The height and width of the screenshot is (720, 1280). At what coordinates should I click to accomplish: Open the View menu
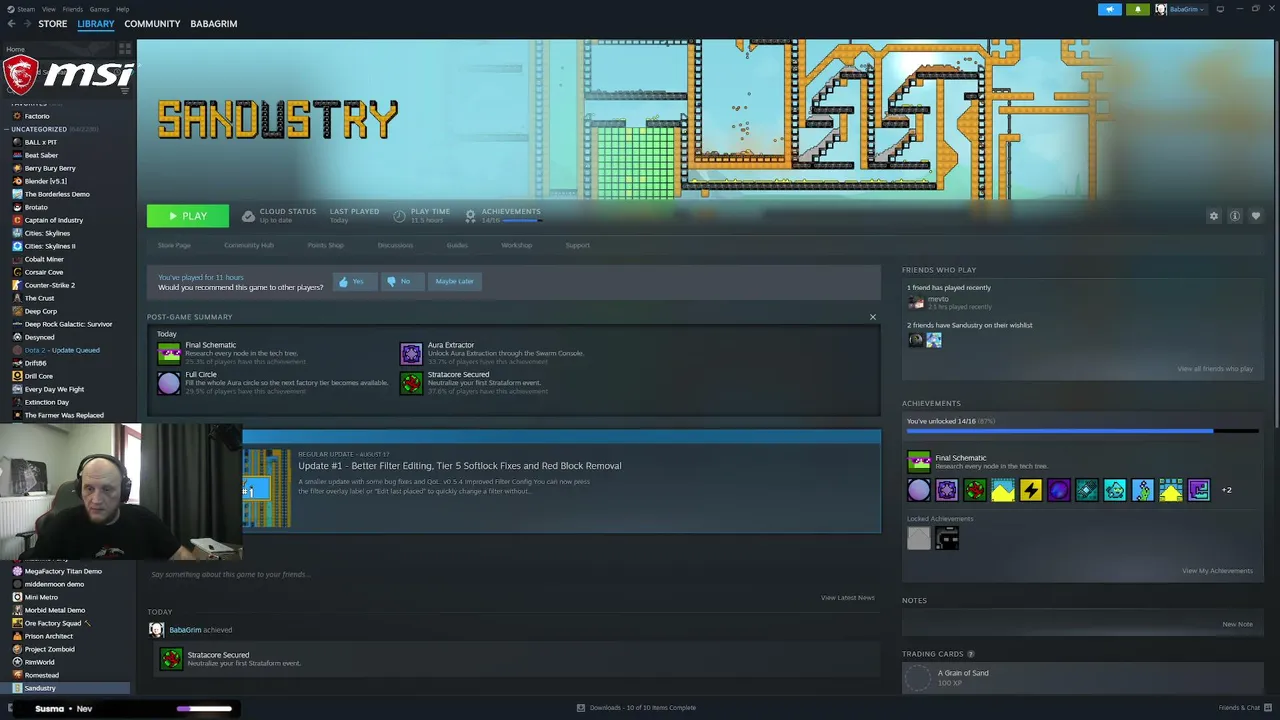pyautogui.click(x=48, y=9)
